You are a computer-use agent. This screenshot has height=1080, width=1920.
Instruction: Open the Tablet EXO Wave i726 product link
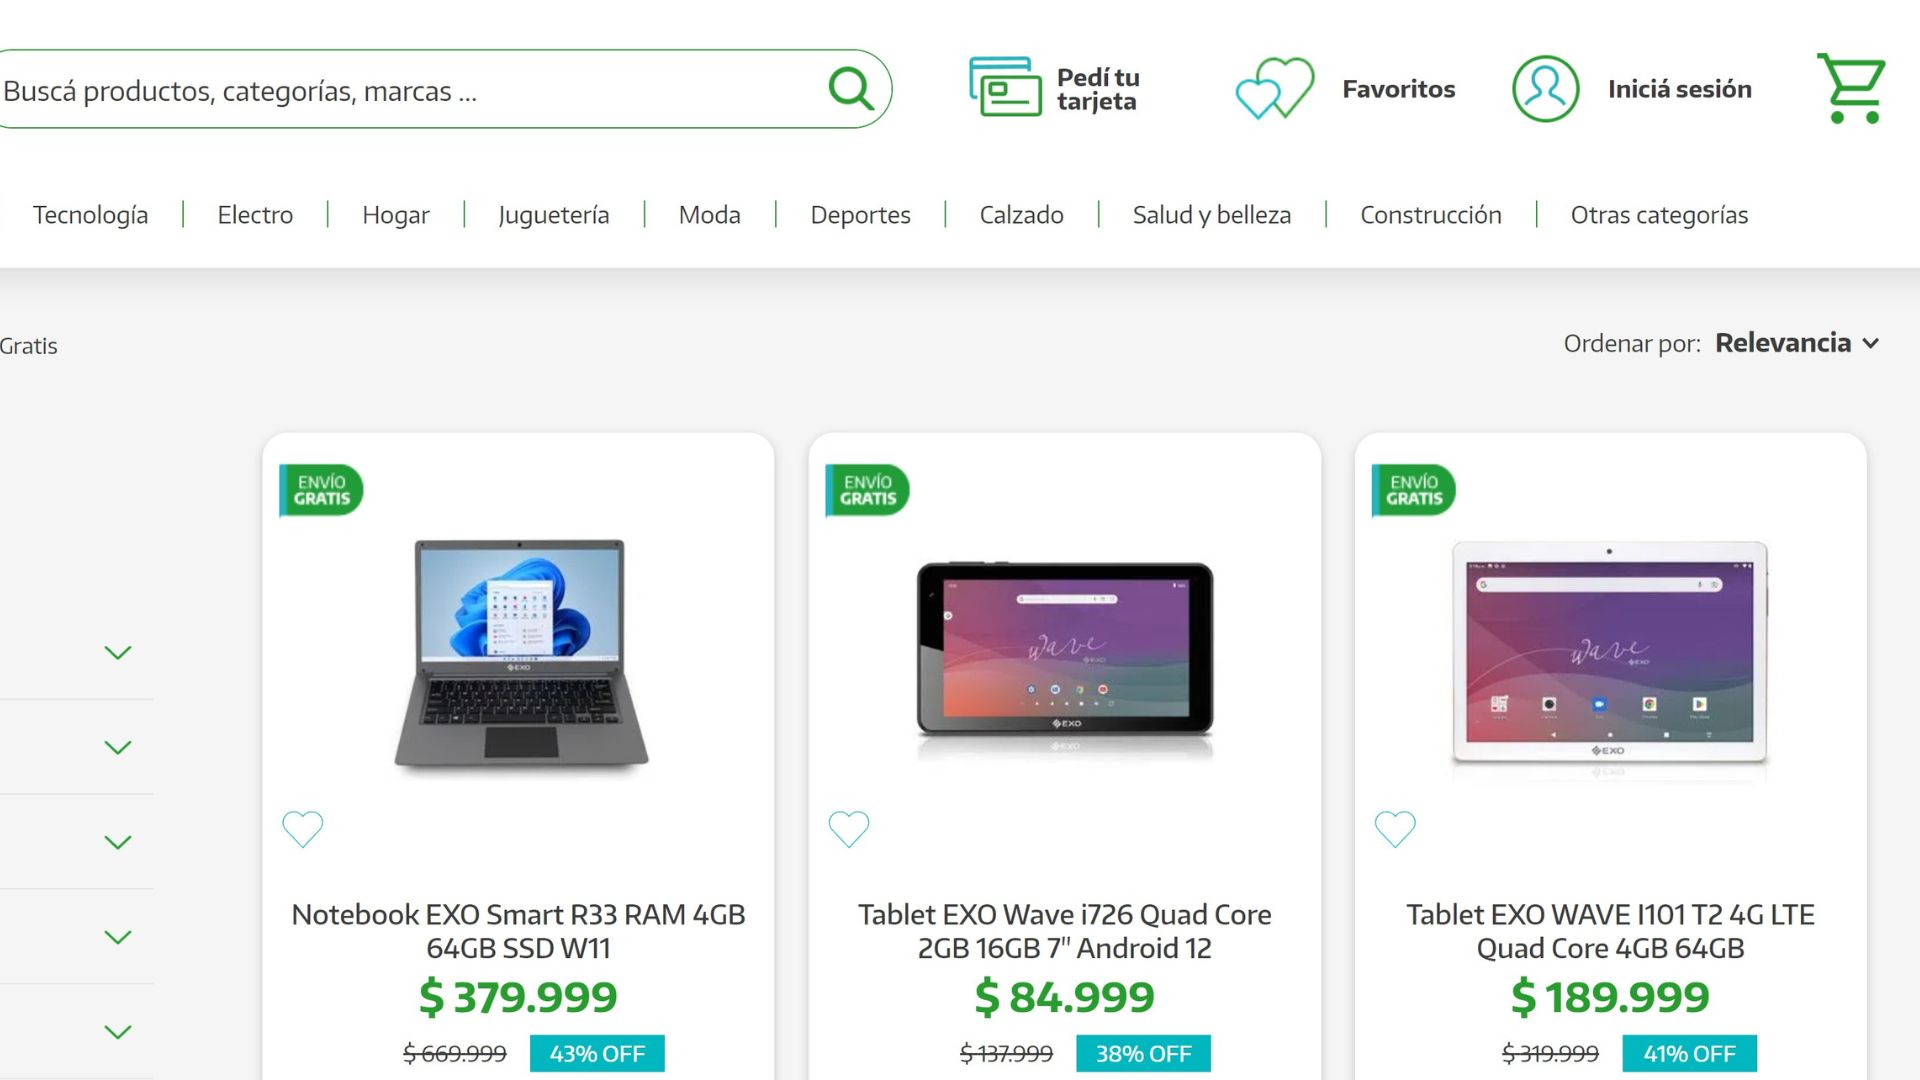(x=1063, y=930)
